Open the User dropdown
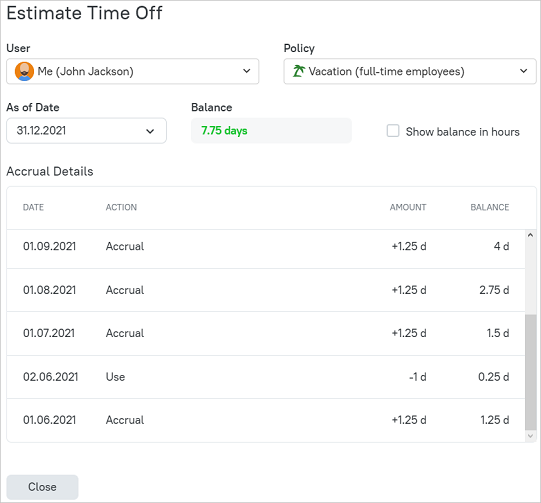Viewport: 541px width, 503px height. pos(132,71)
